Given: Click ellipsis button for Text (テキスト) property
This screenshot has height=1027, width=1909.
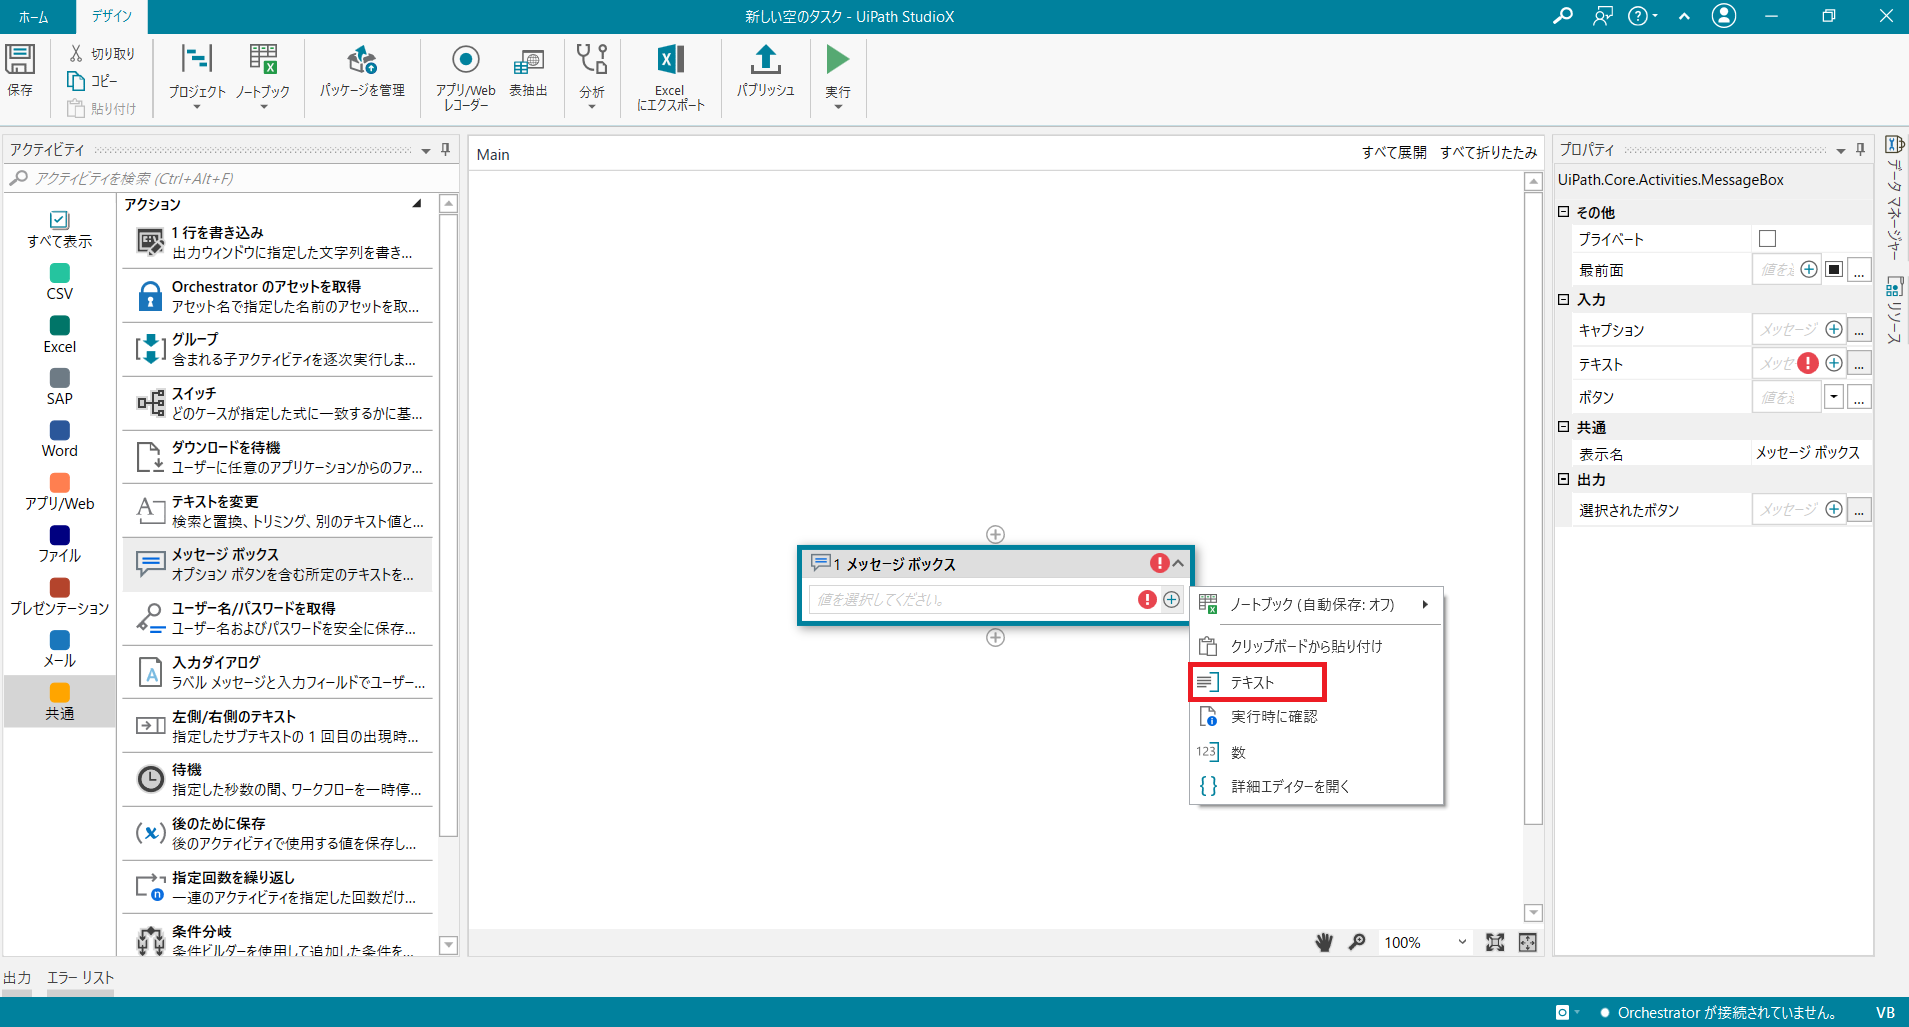Looking at the screenshot, I should click(x=1859, y=364).
